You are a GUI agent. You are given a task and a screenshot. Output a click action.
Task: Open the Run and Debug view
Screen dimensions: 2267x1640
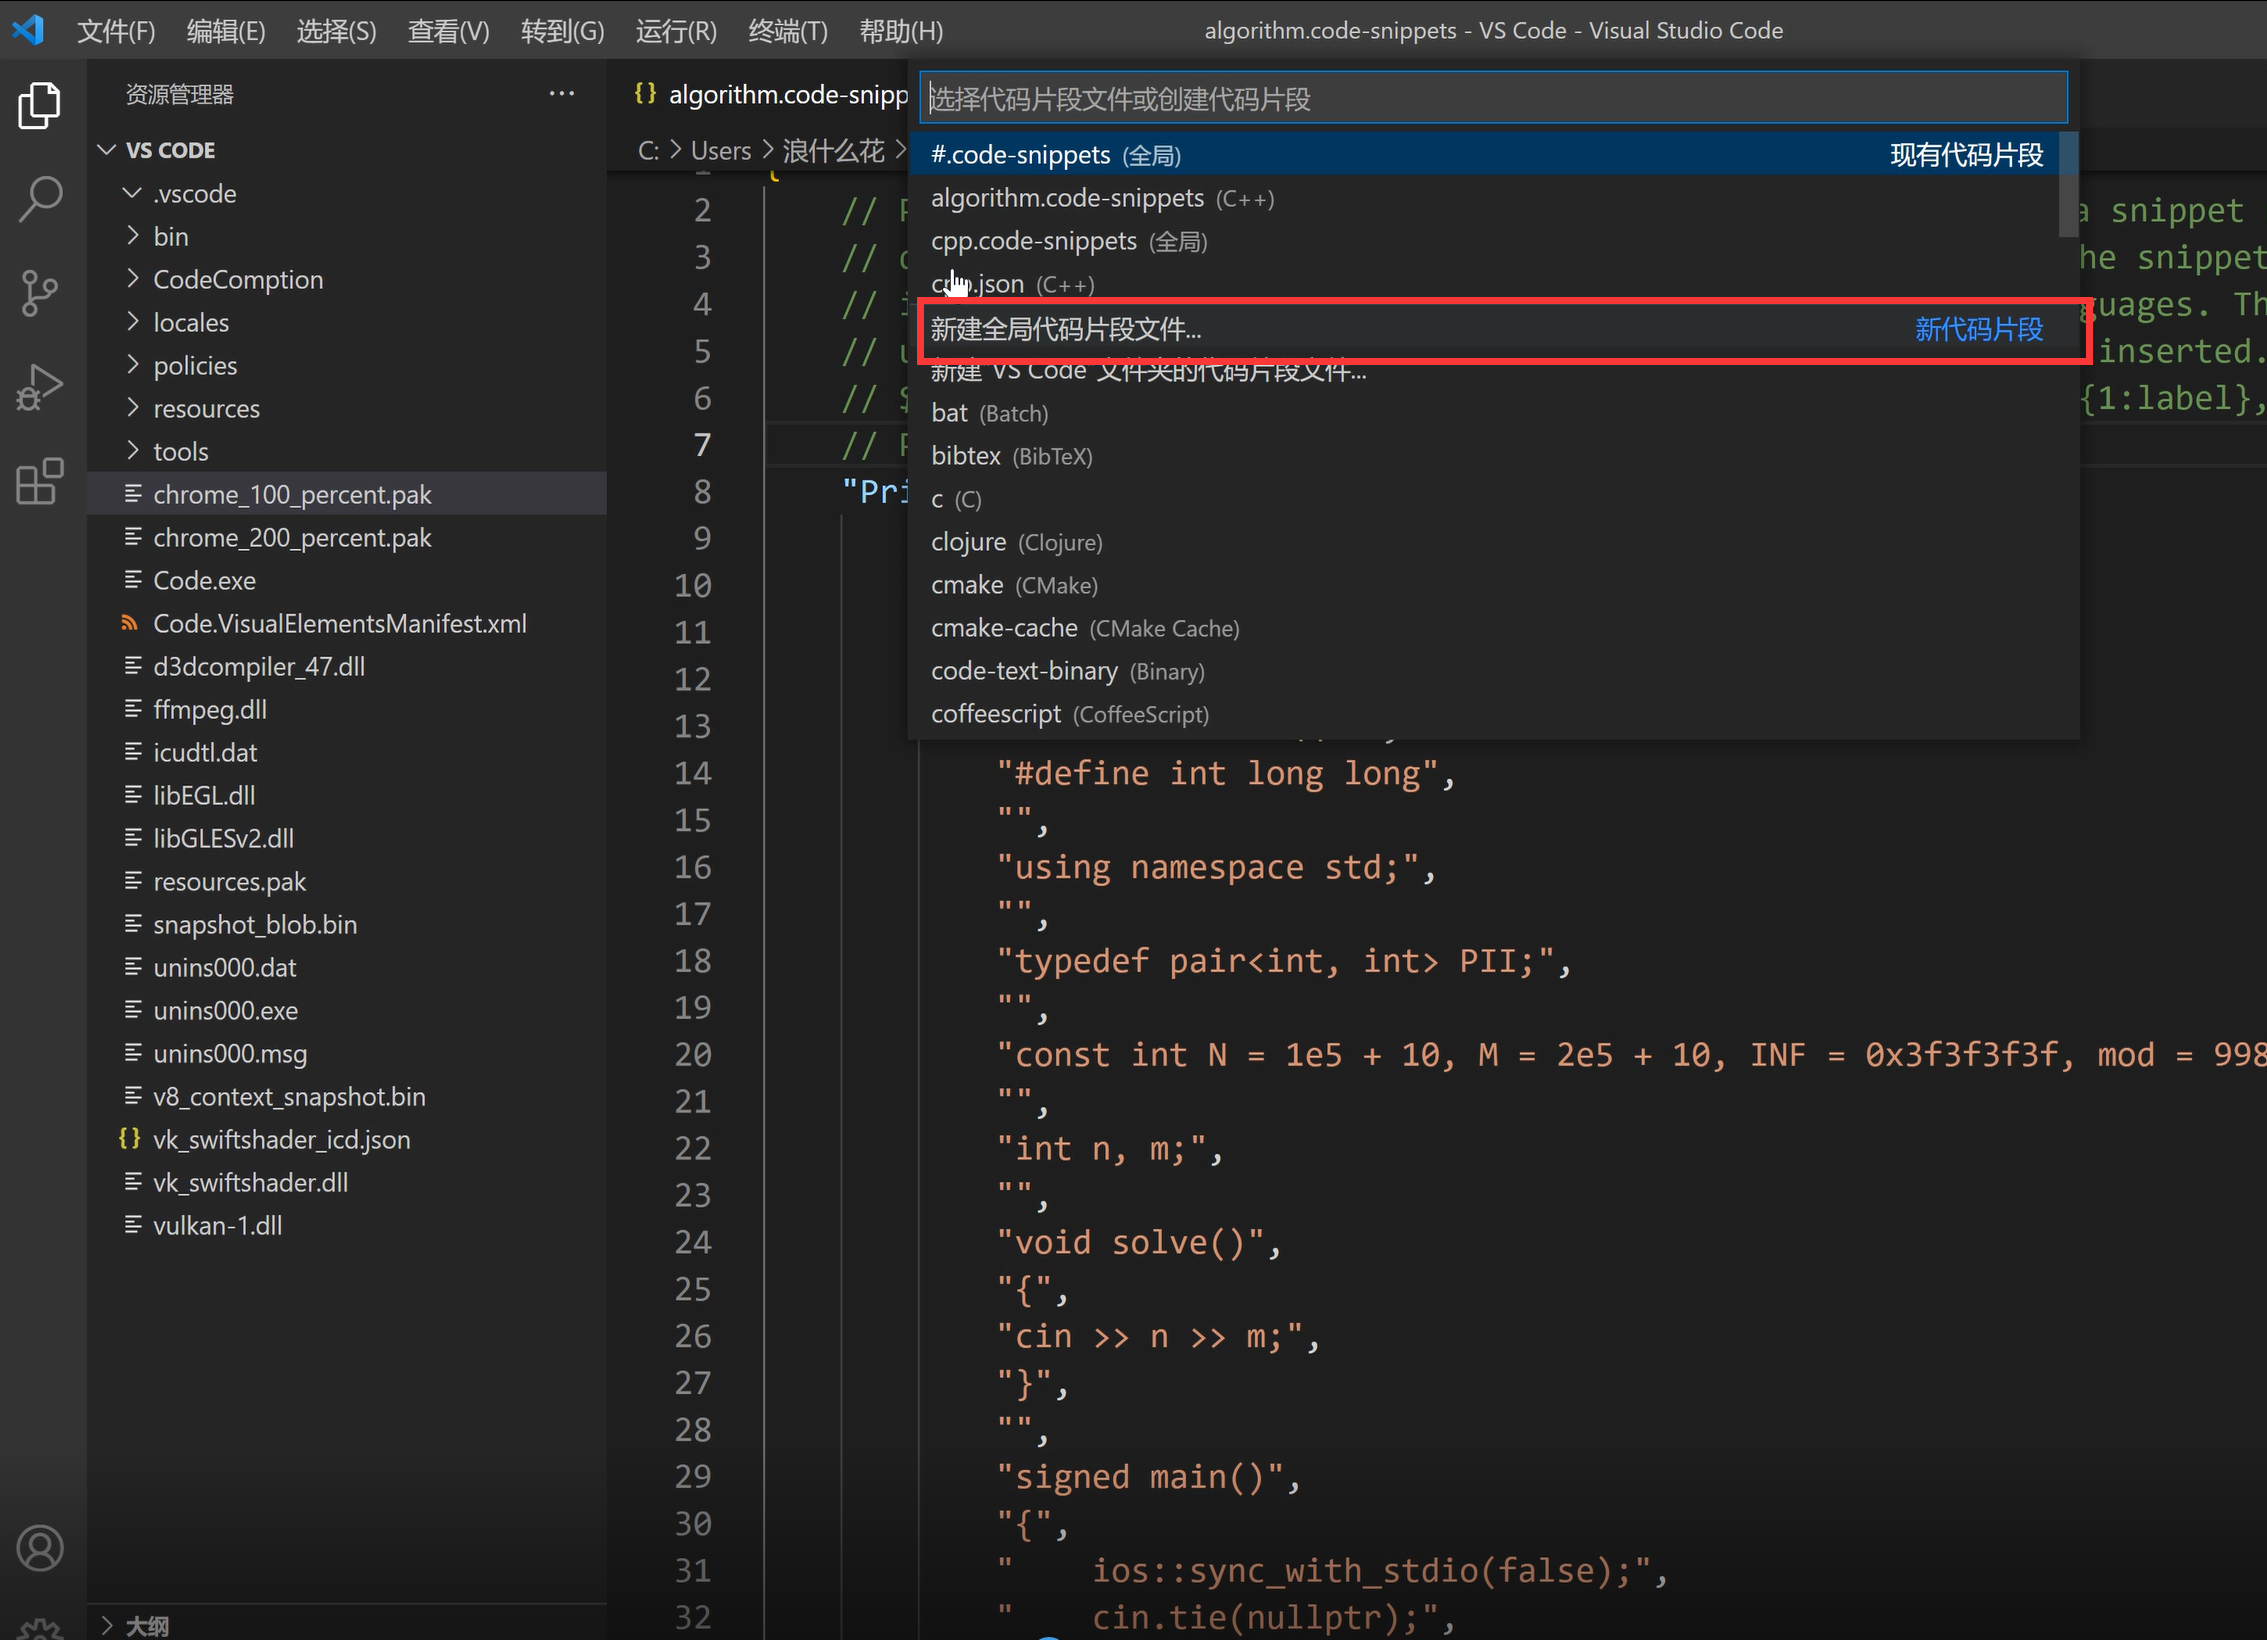[x=40, y=387]
